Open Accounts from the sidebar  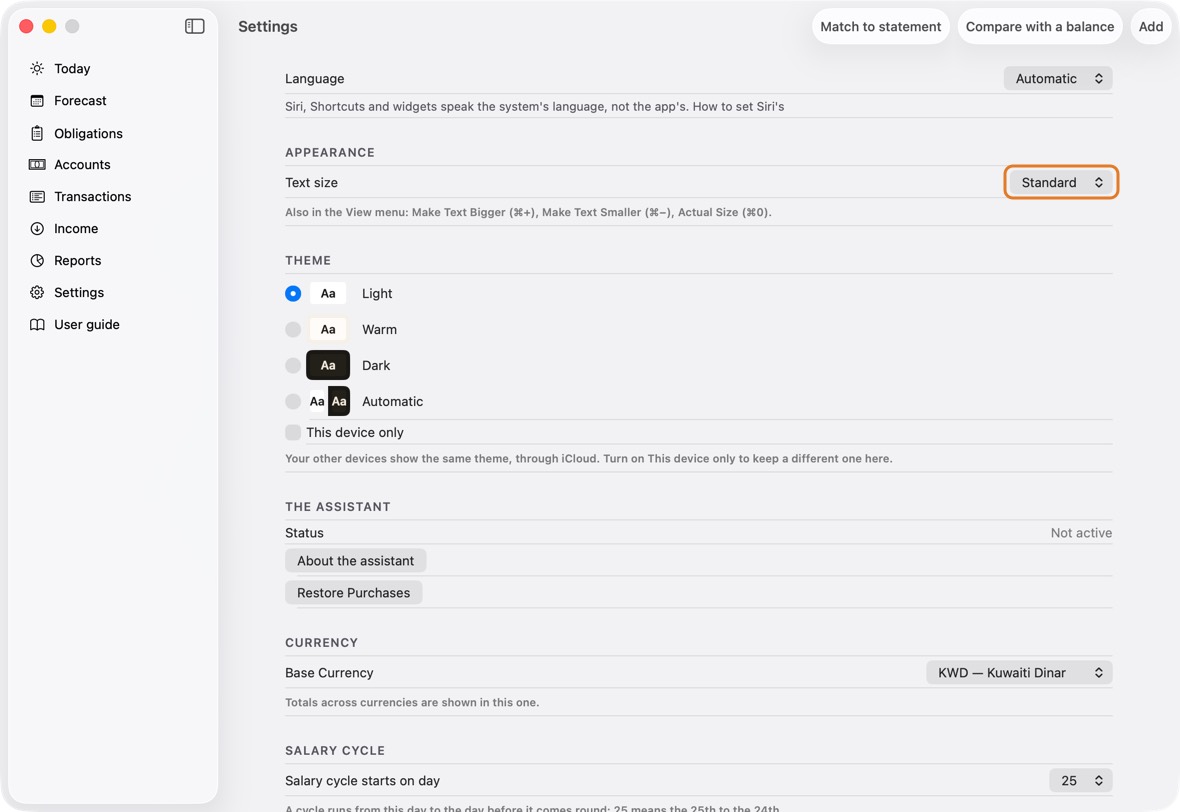tap(82, 165)
